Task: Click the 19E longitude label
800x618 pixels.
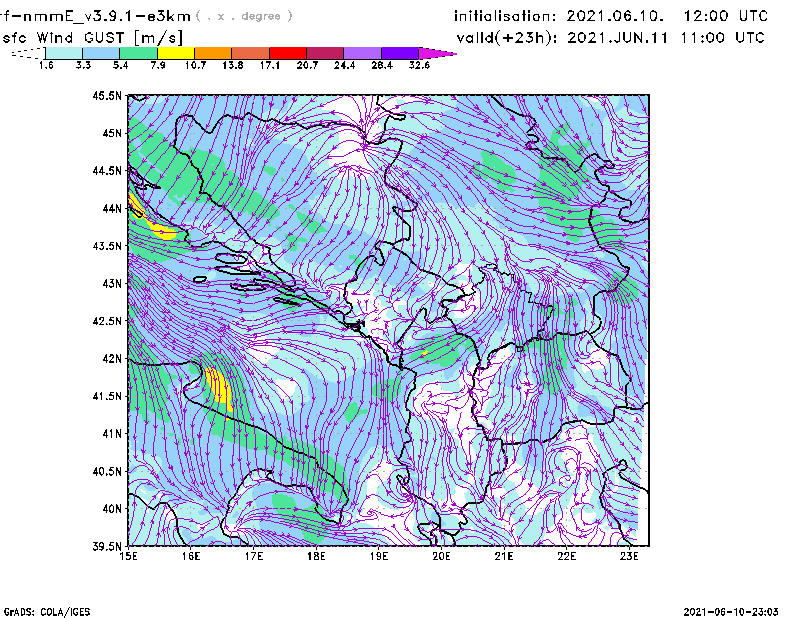Action: point(379,556)
